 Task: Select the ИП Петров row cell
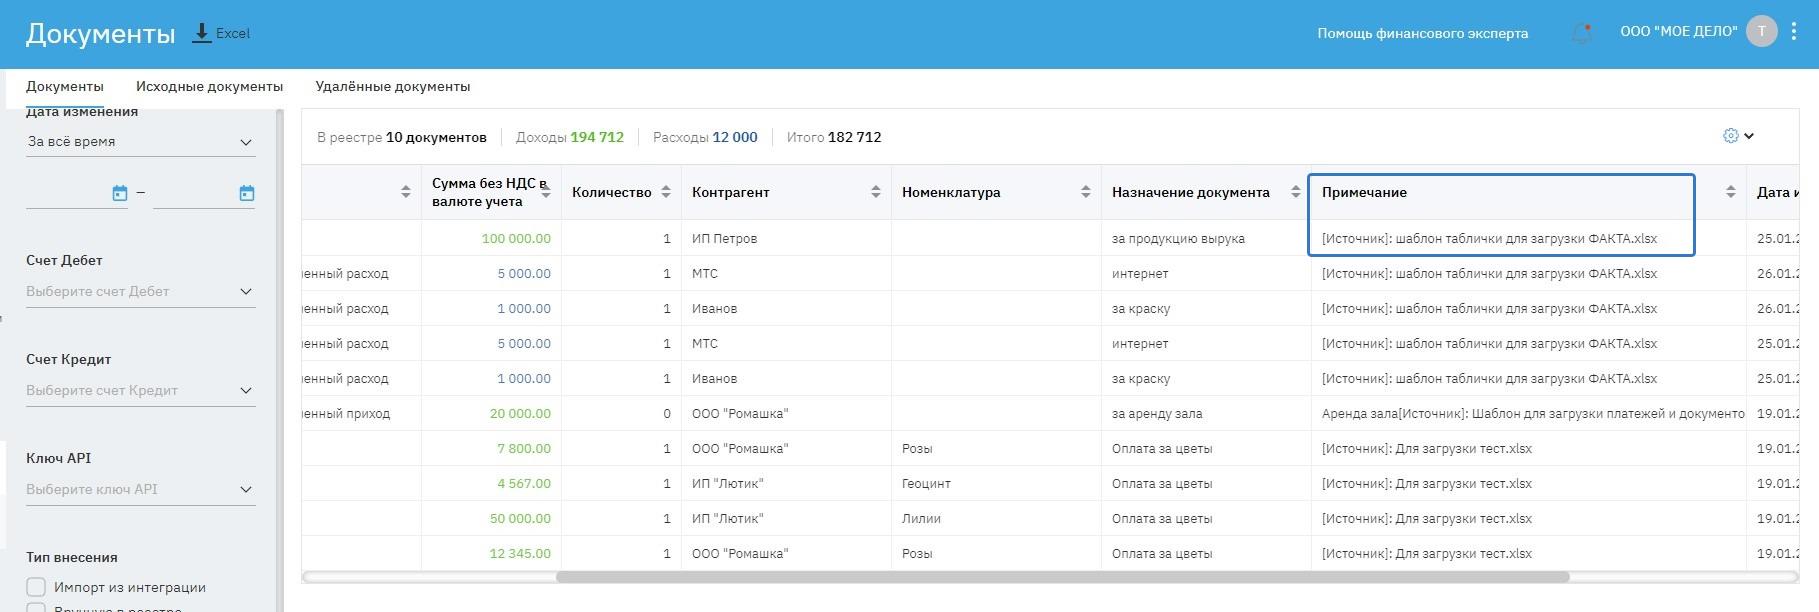[x=786, y=238]
